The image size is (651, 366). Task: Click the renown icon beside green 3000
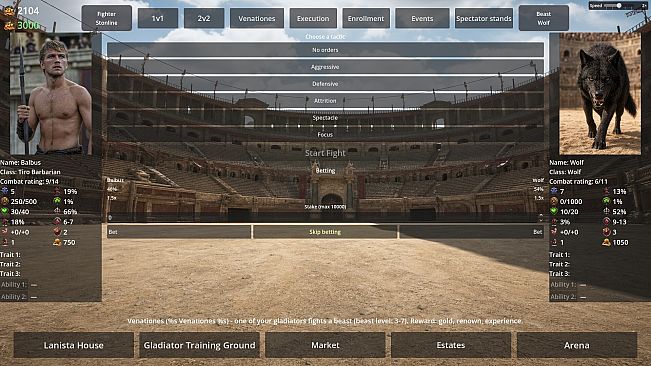pyautogui.click(x=9, y=25)
